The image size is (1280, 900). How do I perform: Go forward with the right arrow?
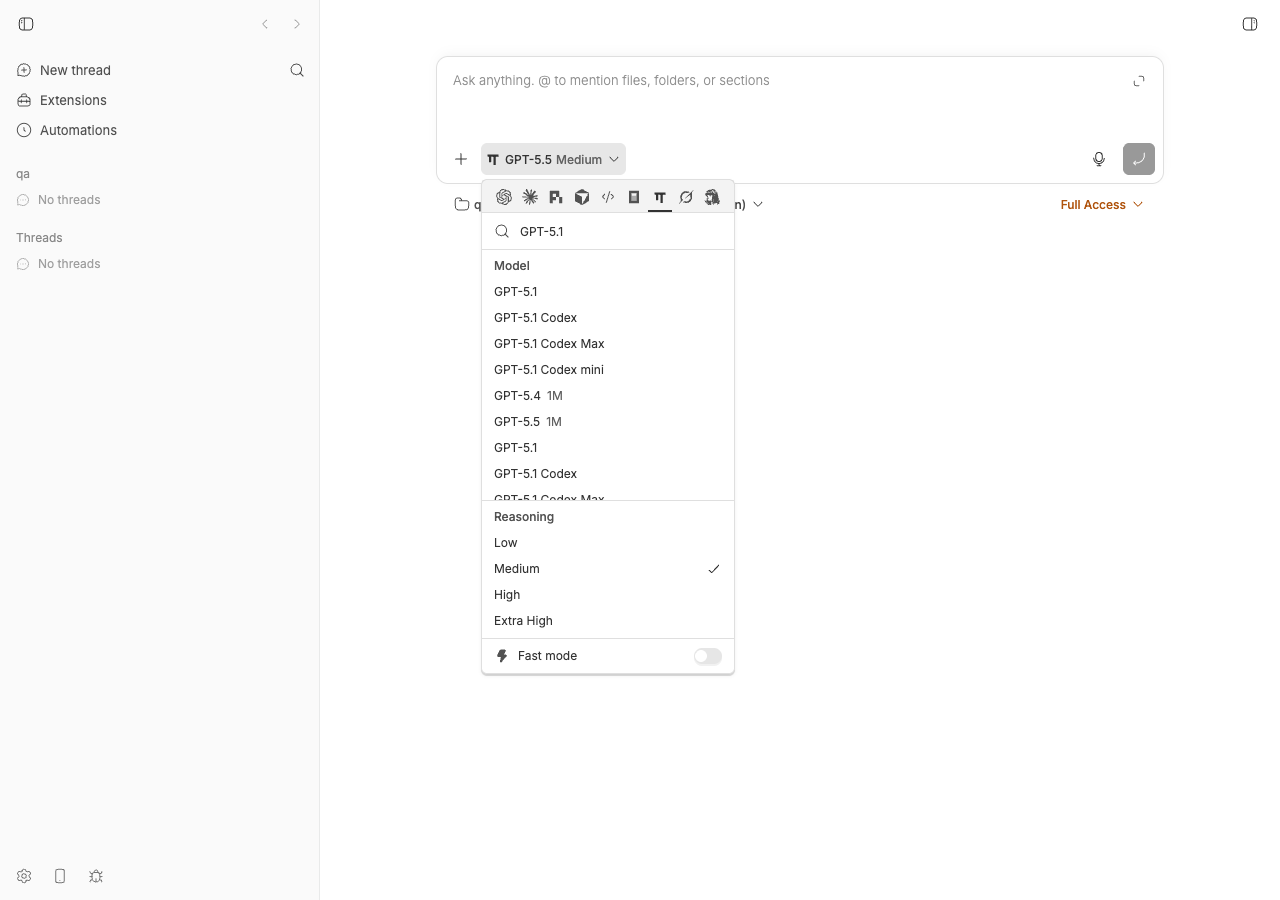point(297,24)
